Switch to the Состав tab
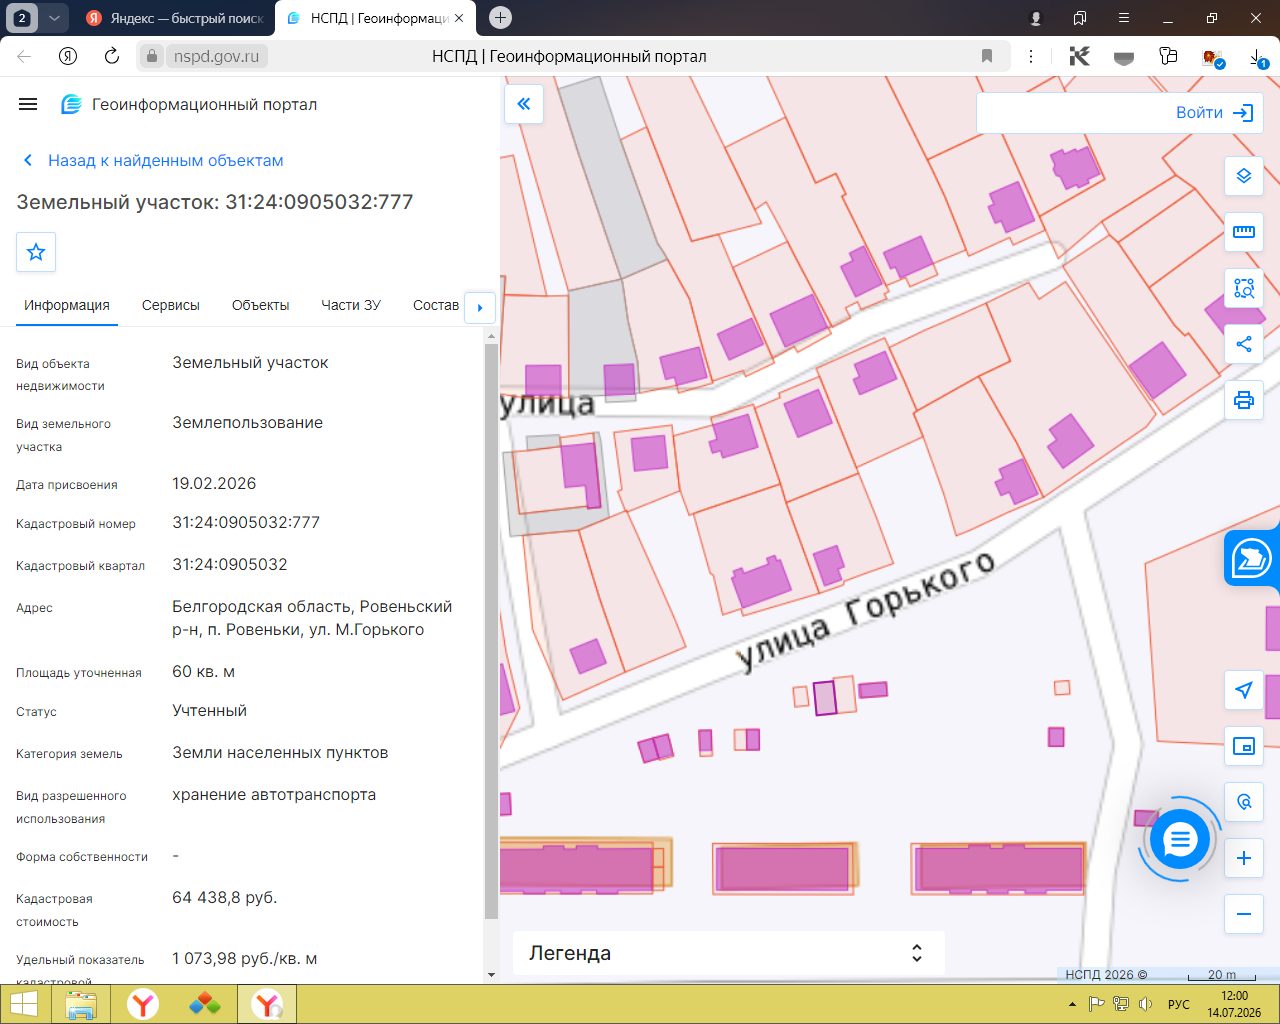This screenshot has width=1280, height=1024. pyautogui.click(x=436, y=305)
